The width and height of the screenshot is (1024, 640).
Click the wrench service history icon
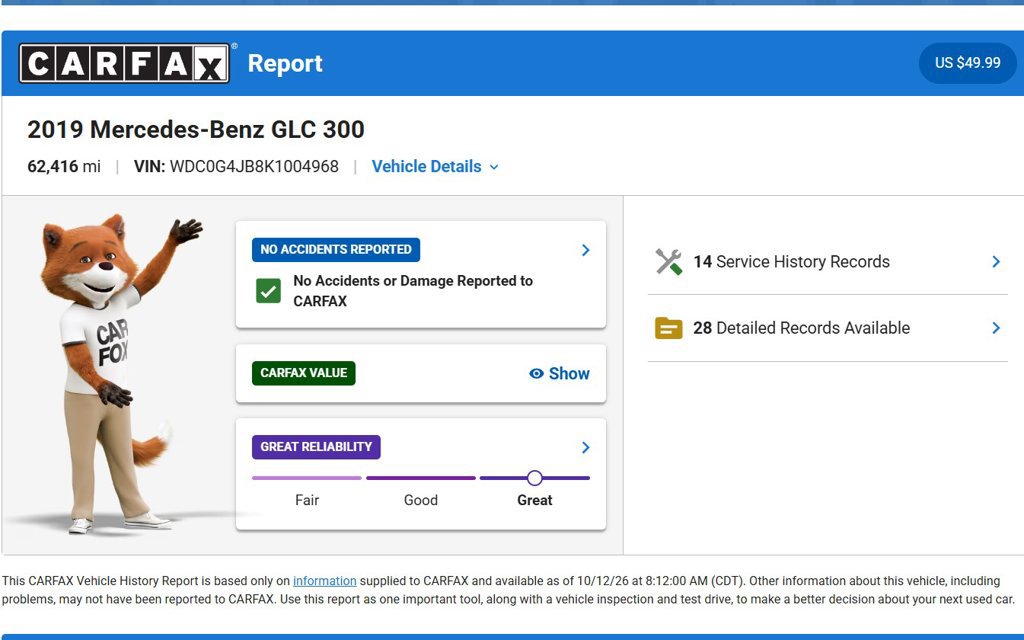click(x=669, y=262)
